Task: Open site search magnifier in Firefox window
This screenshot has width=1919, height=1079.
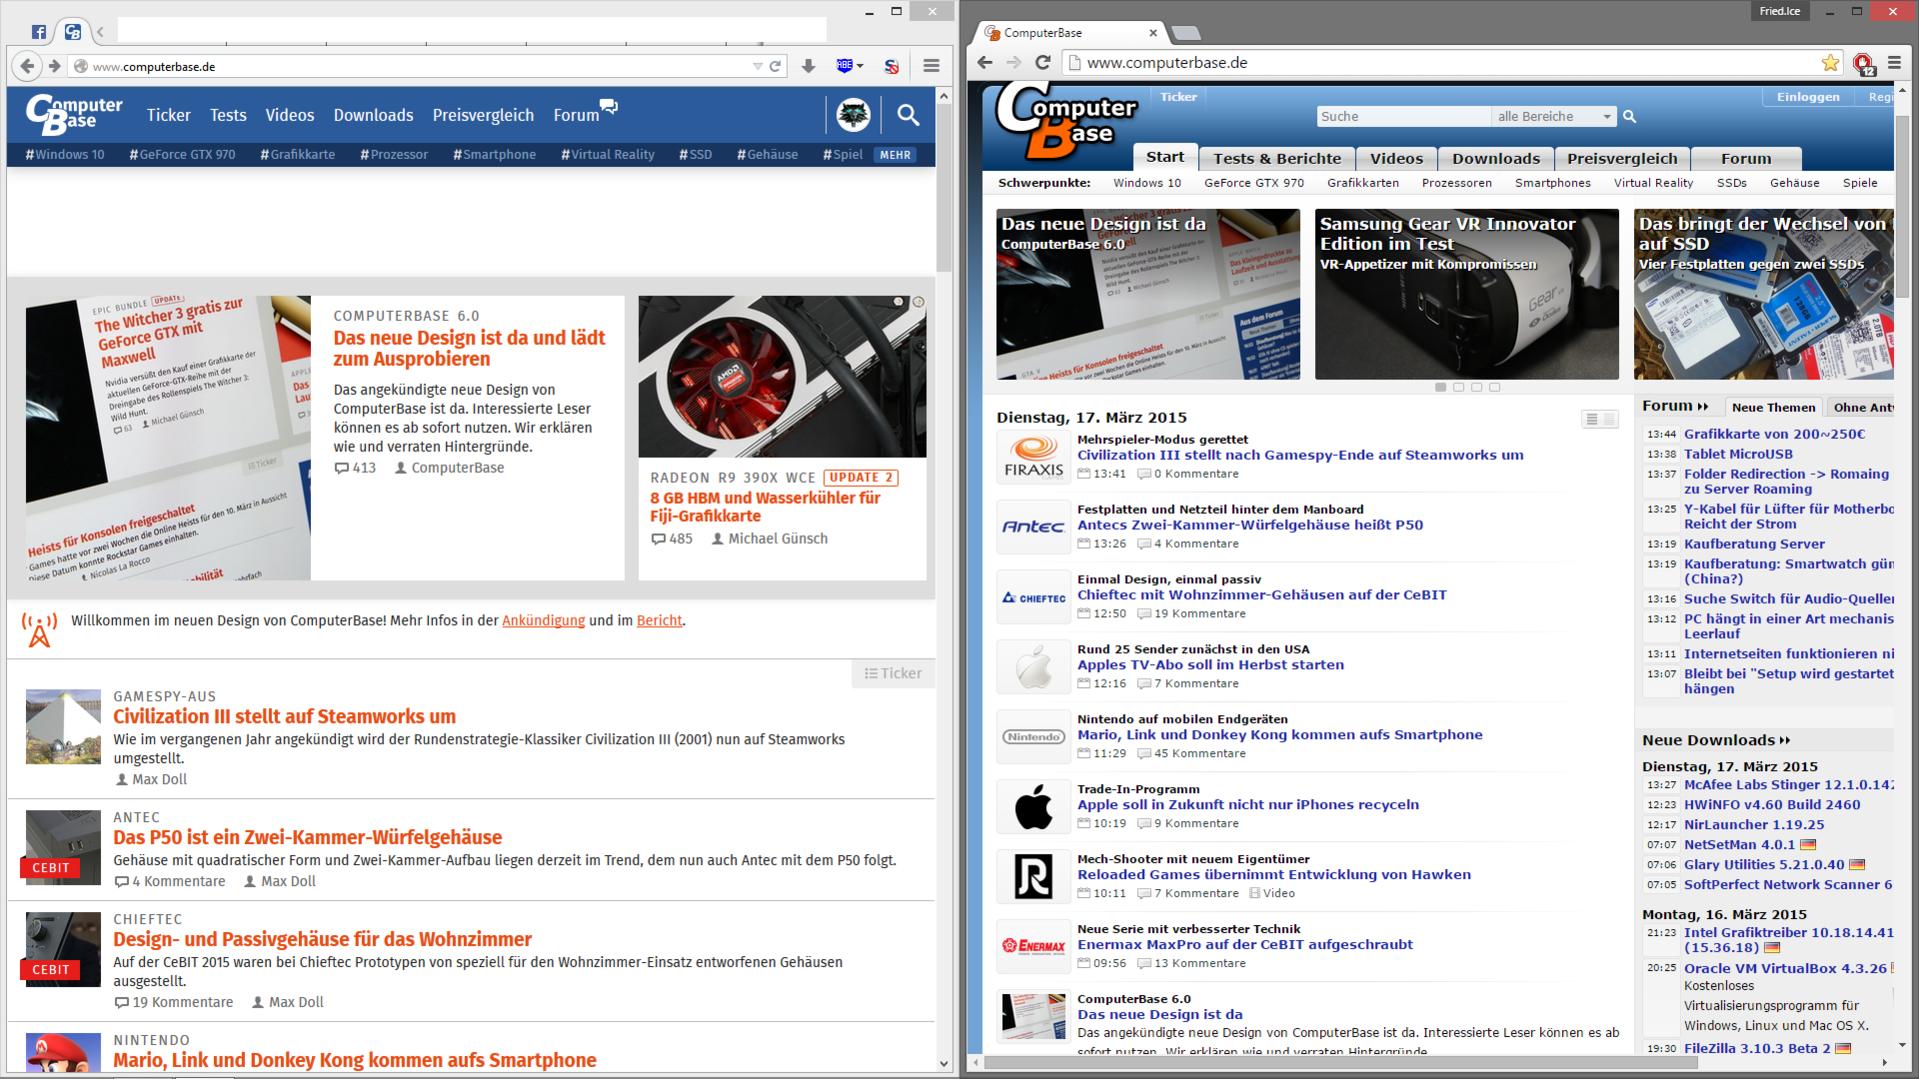Action: tap(908, 115)
